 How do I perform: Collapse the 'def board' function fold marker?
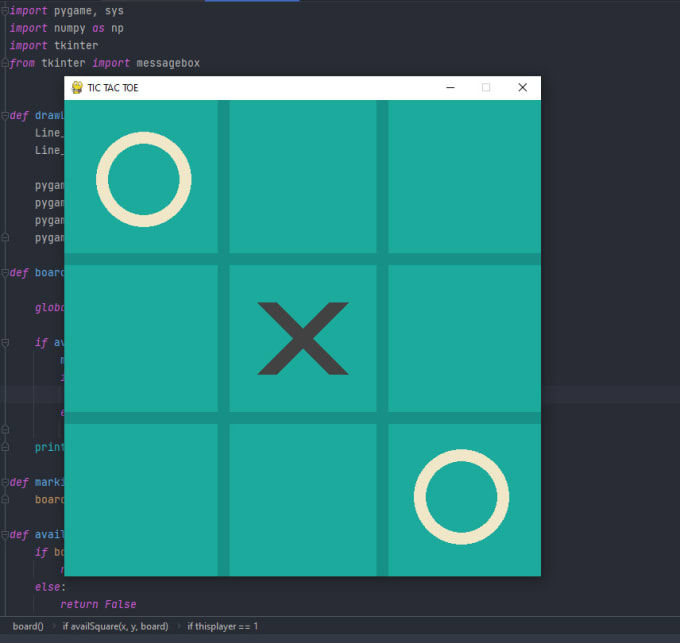[5, 273]
